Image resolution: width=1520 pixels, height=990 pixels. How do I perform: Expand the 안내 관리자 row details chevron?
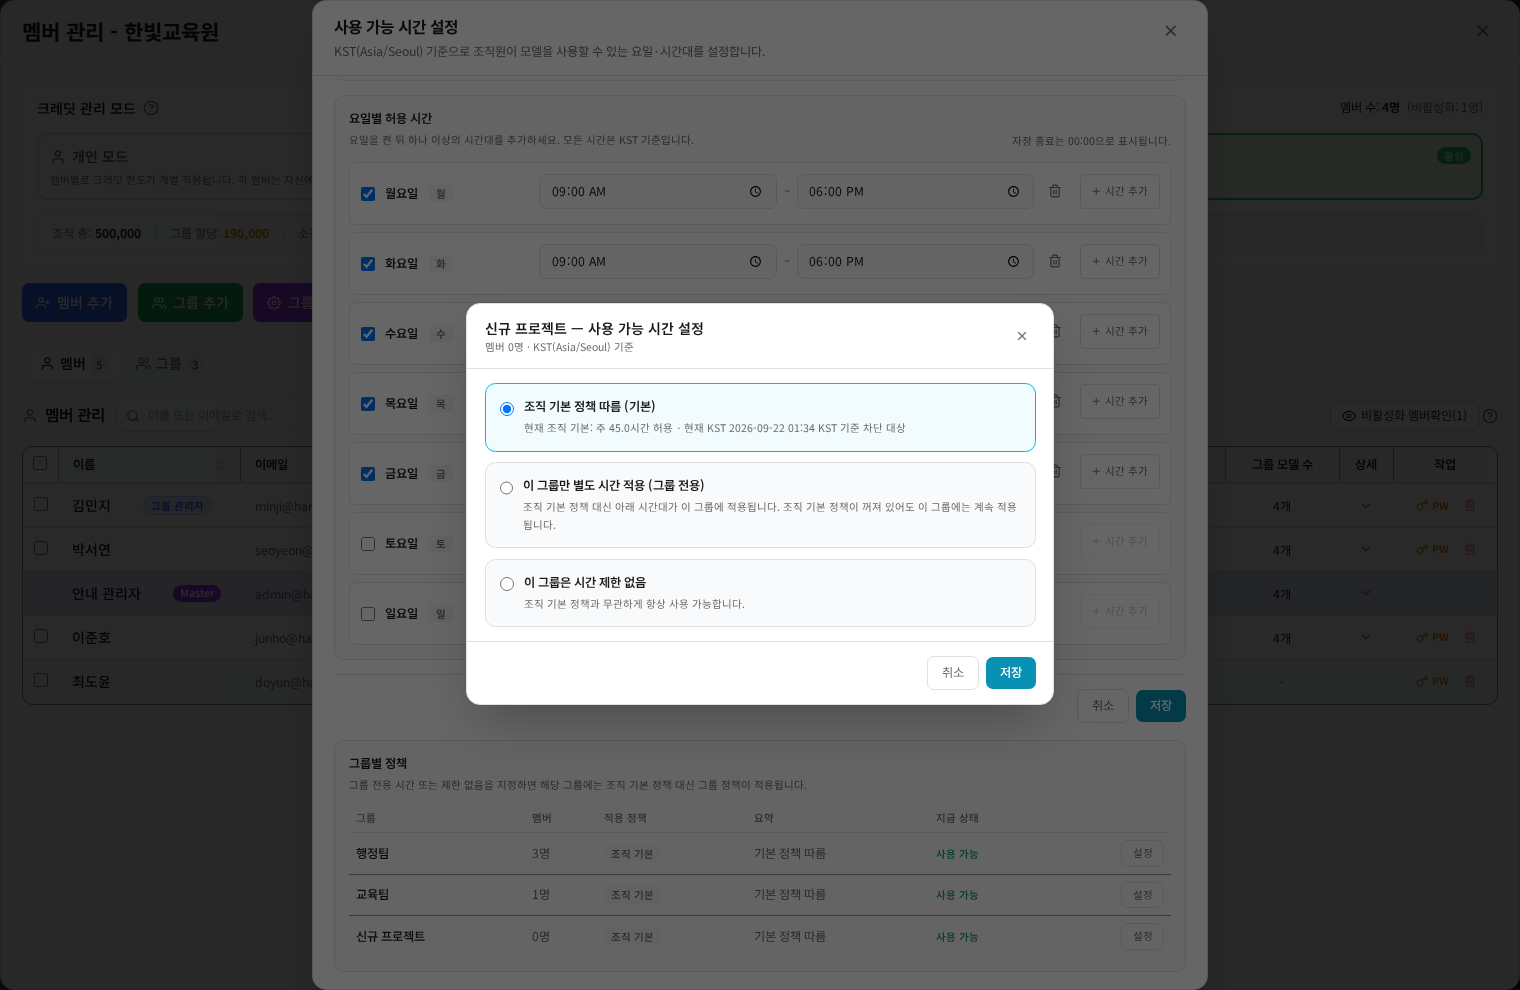[1366, 594]
